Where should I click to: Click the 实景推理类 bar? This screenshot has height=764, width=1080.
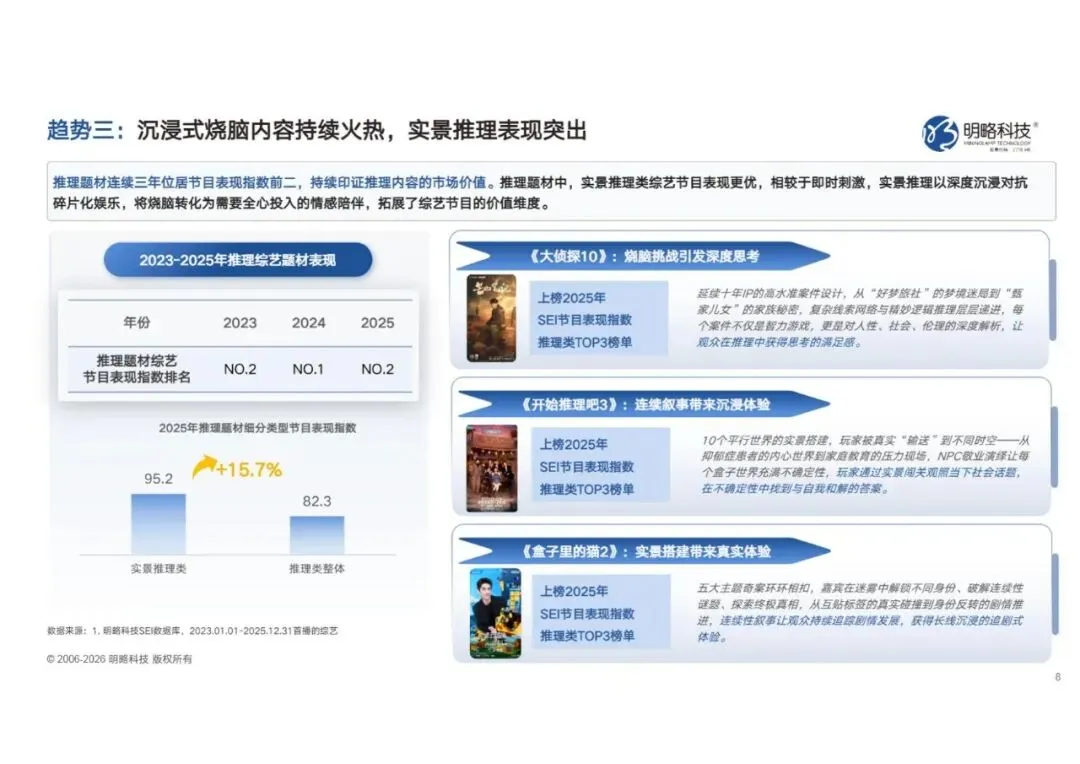(158, 524)
